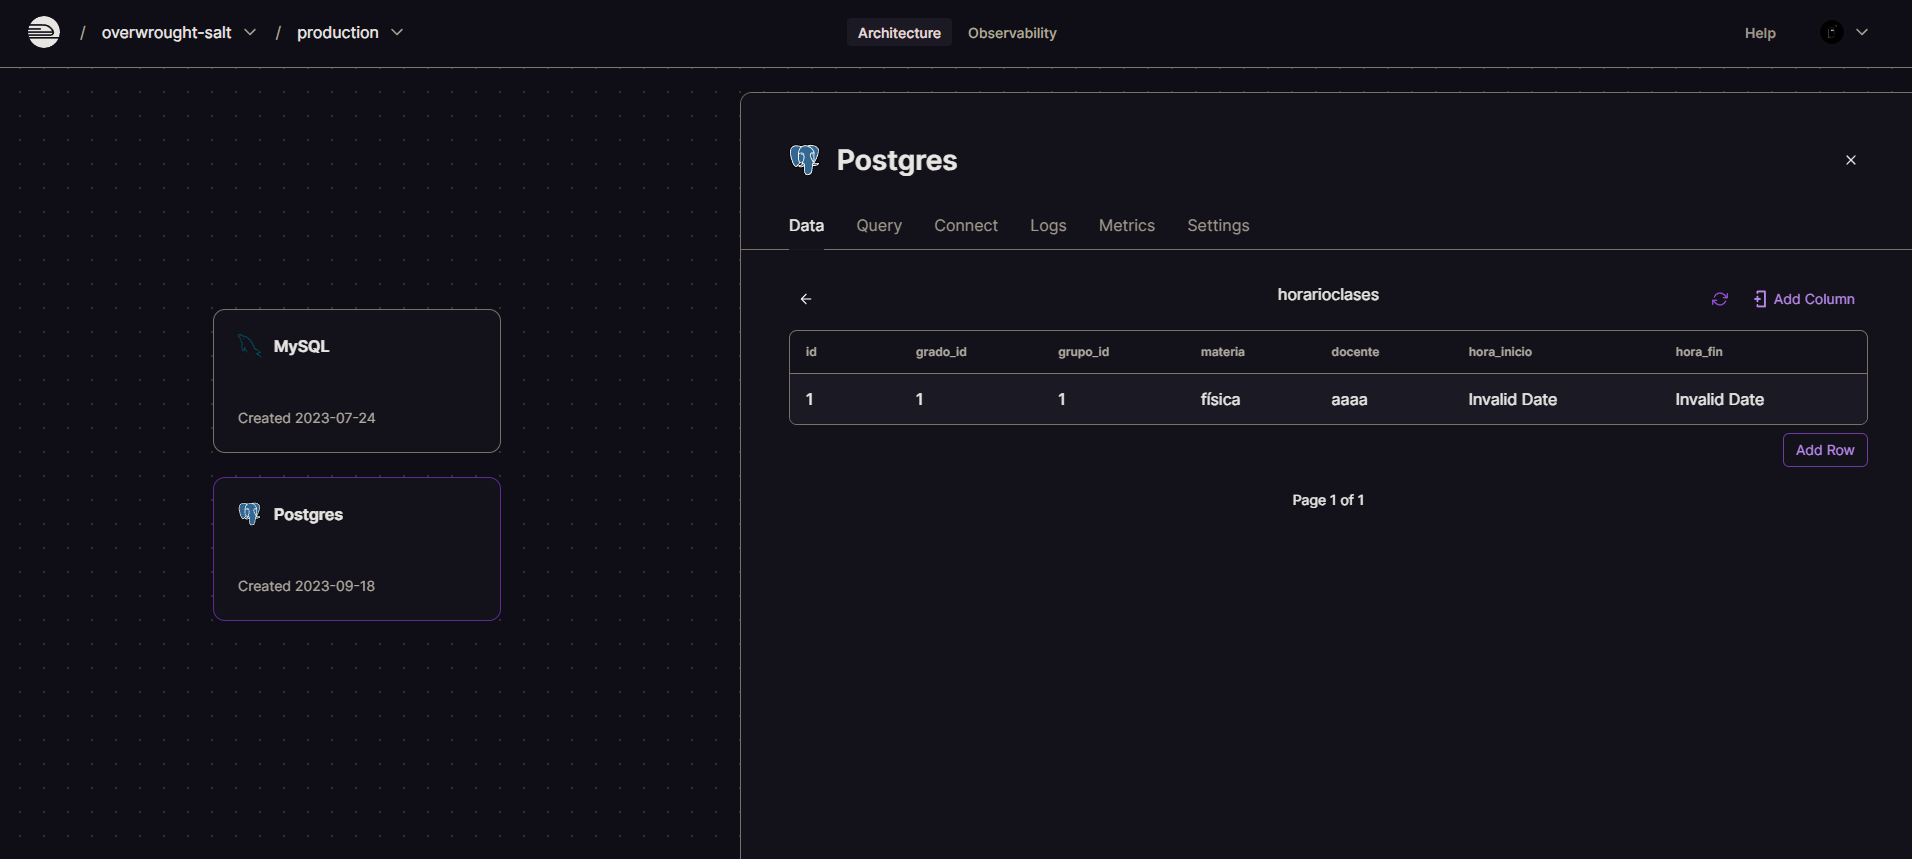Select the Postgres service card
1912x859 pixels.
click(357, 549)
